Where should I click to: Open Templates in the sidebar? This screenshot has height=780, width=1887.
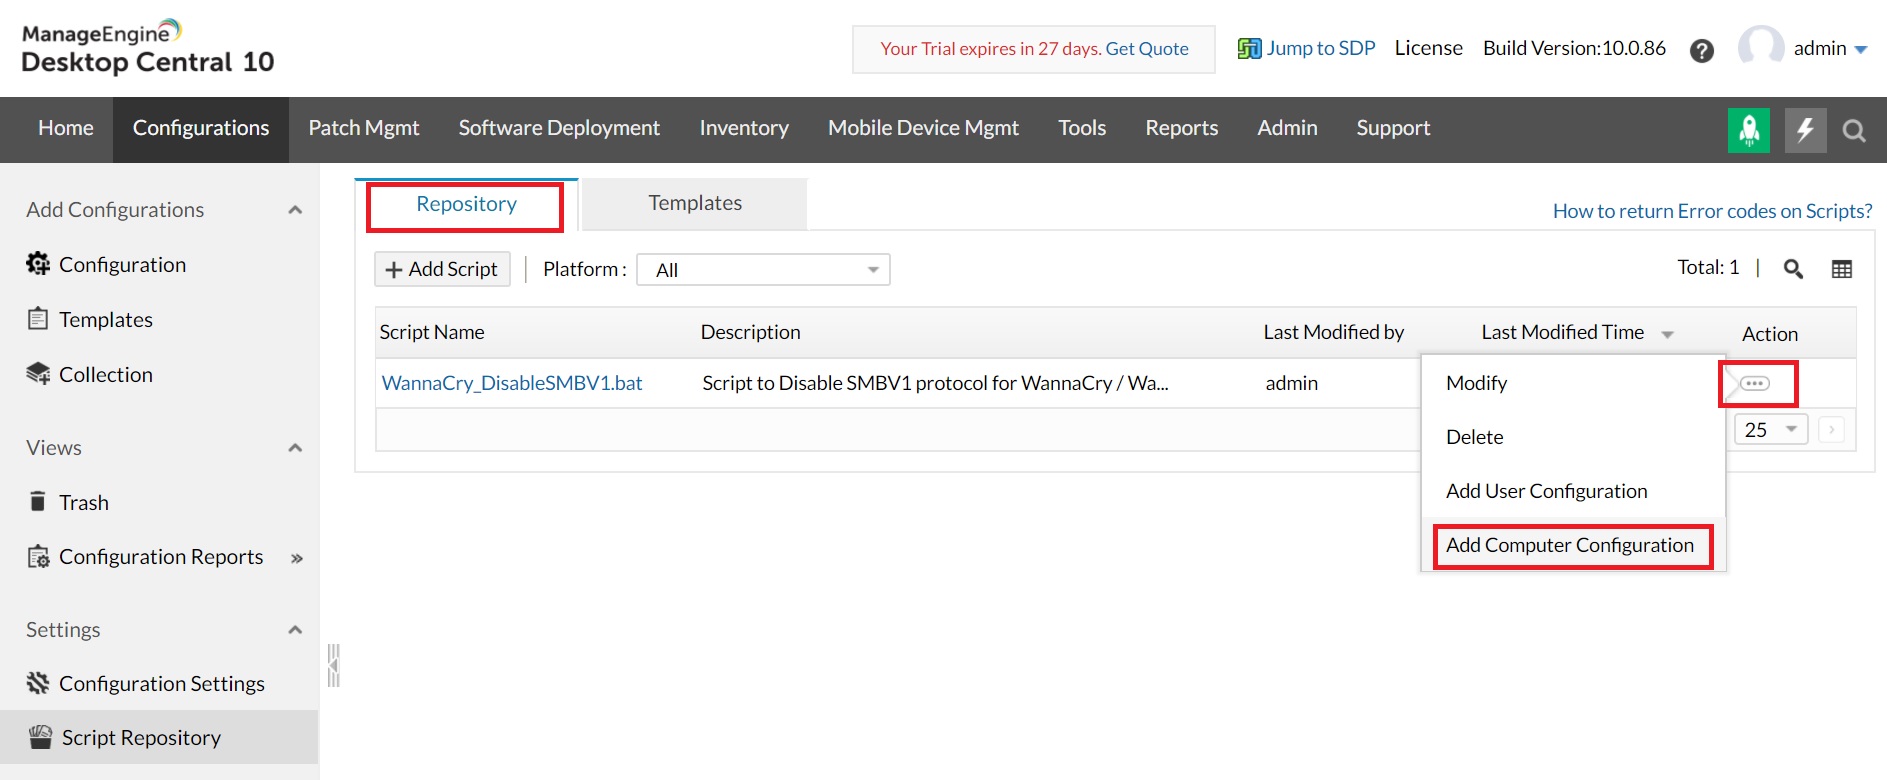click(x=106, y=320)
